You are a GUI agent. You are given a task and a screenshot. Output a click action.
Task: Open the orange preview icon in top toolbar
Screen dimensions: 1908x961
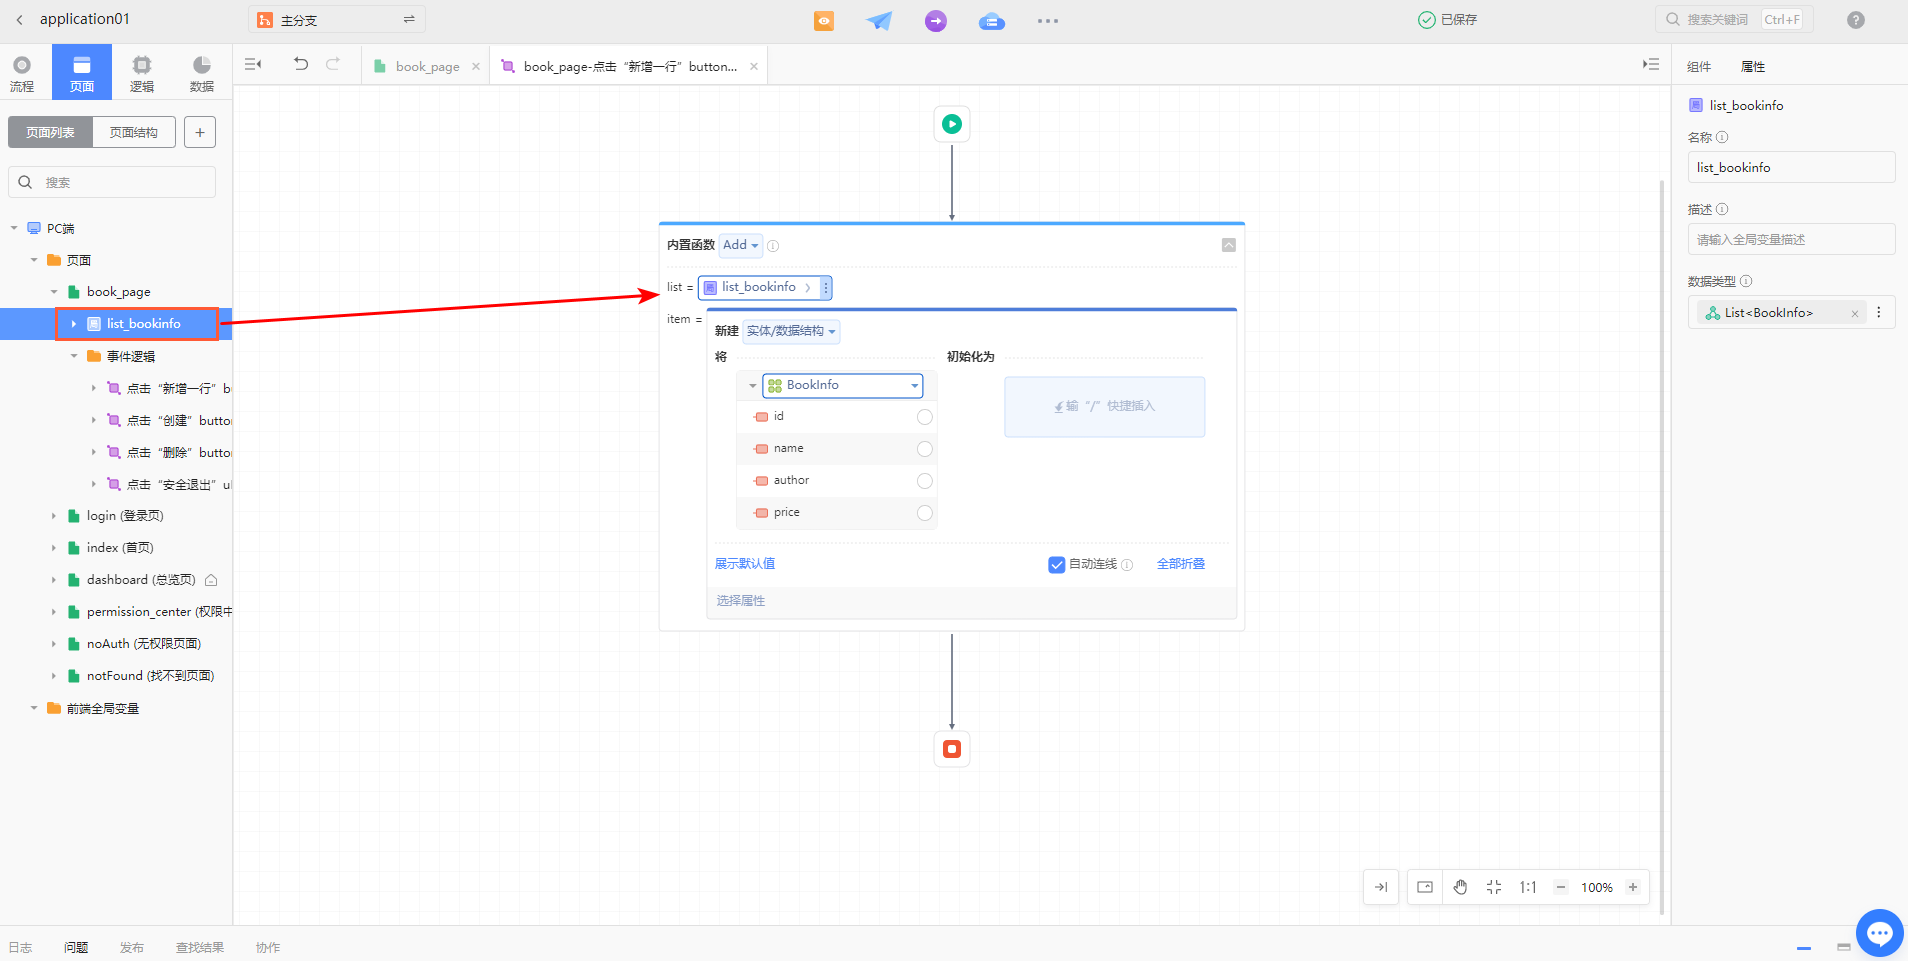tap(824, 21)
